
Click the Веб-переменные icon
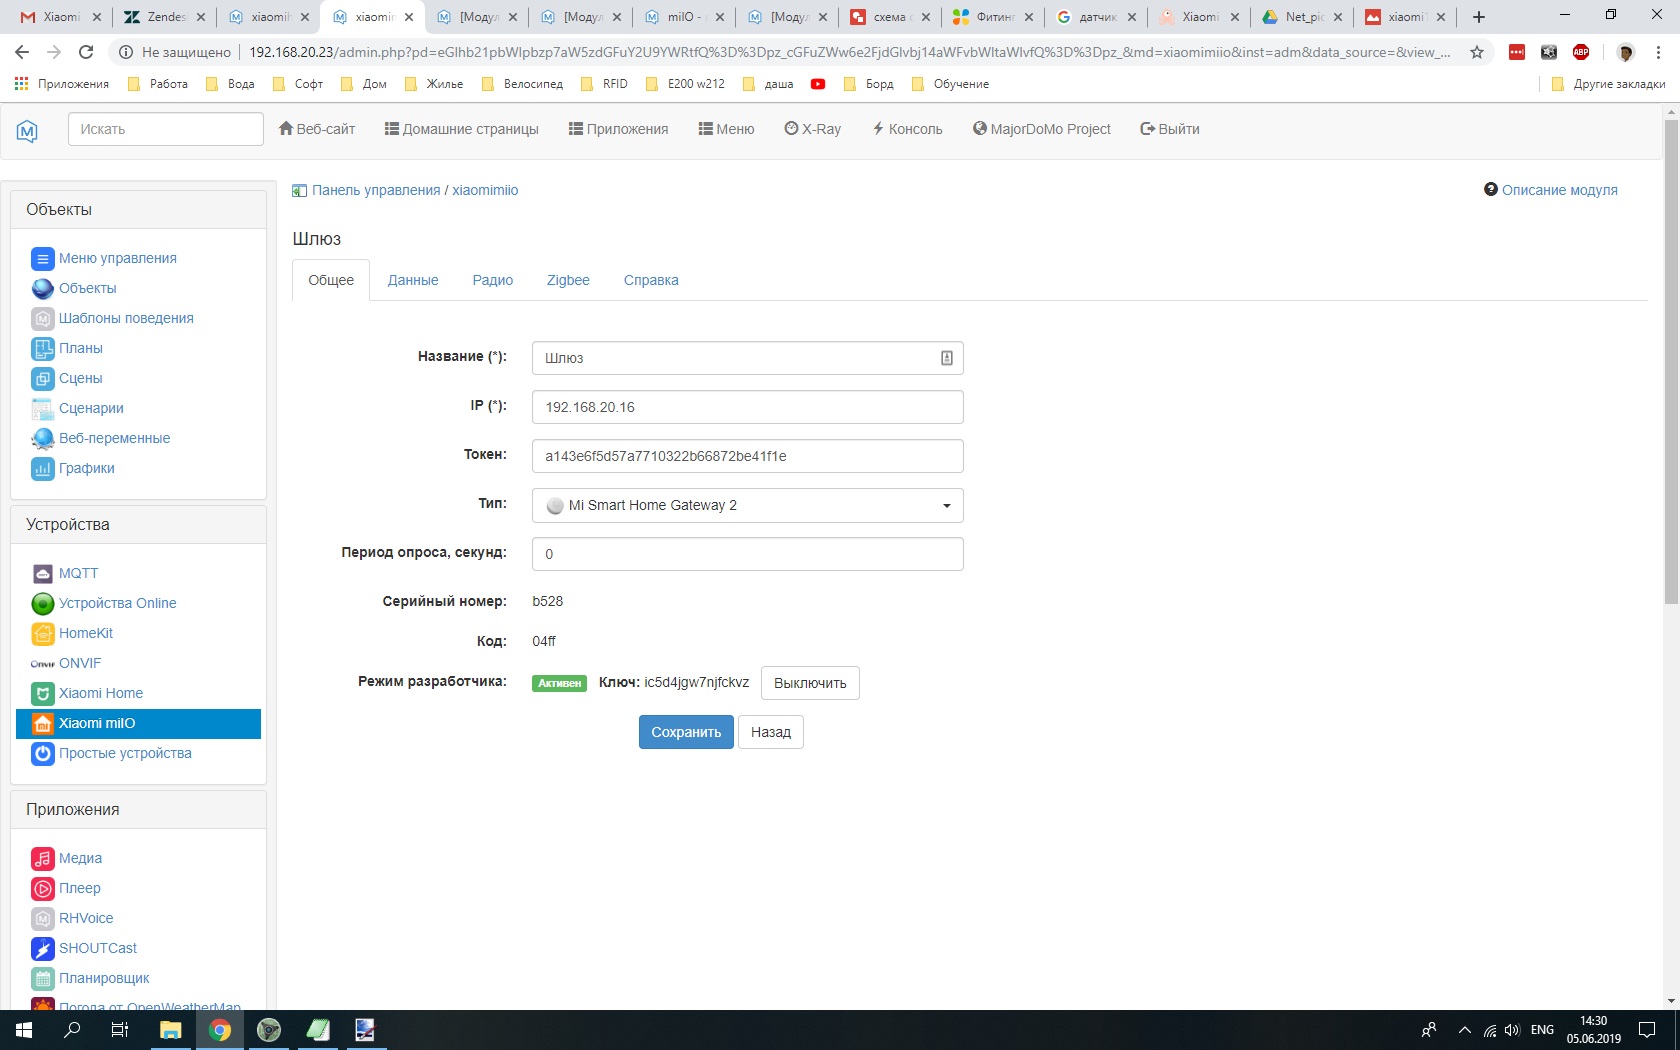click(42, 439)
